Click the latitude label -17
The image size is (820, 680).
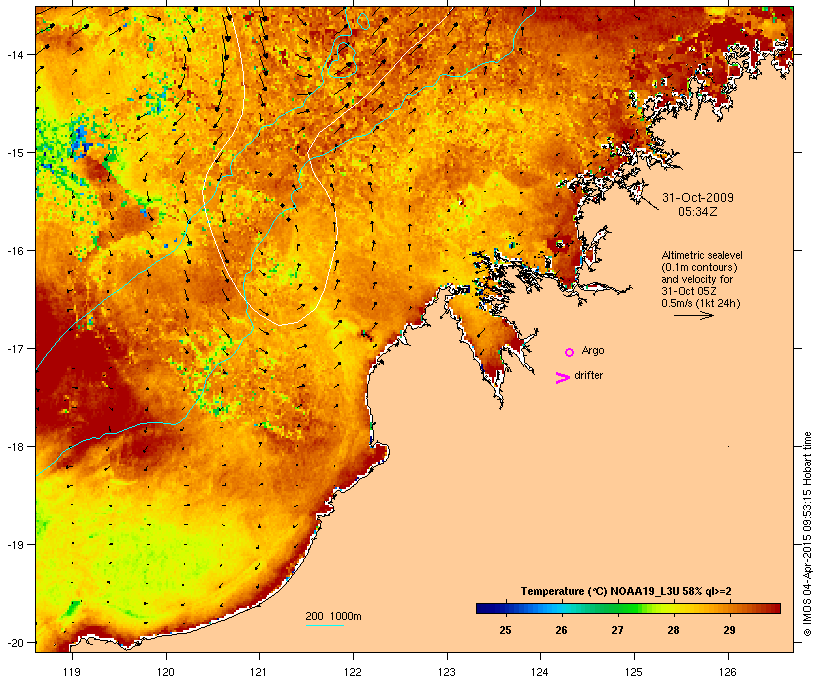click(15, 348)
